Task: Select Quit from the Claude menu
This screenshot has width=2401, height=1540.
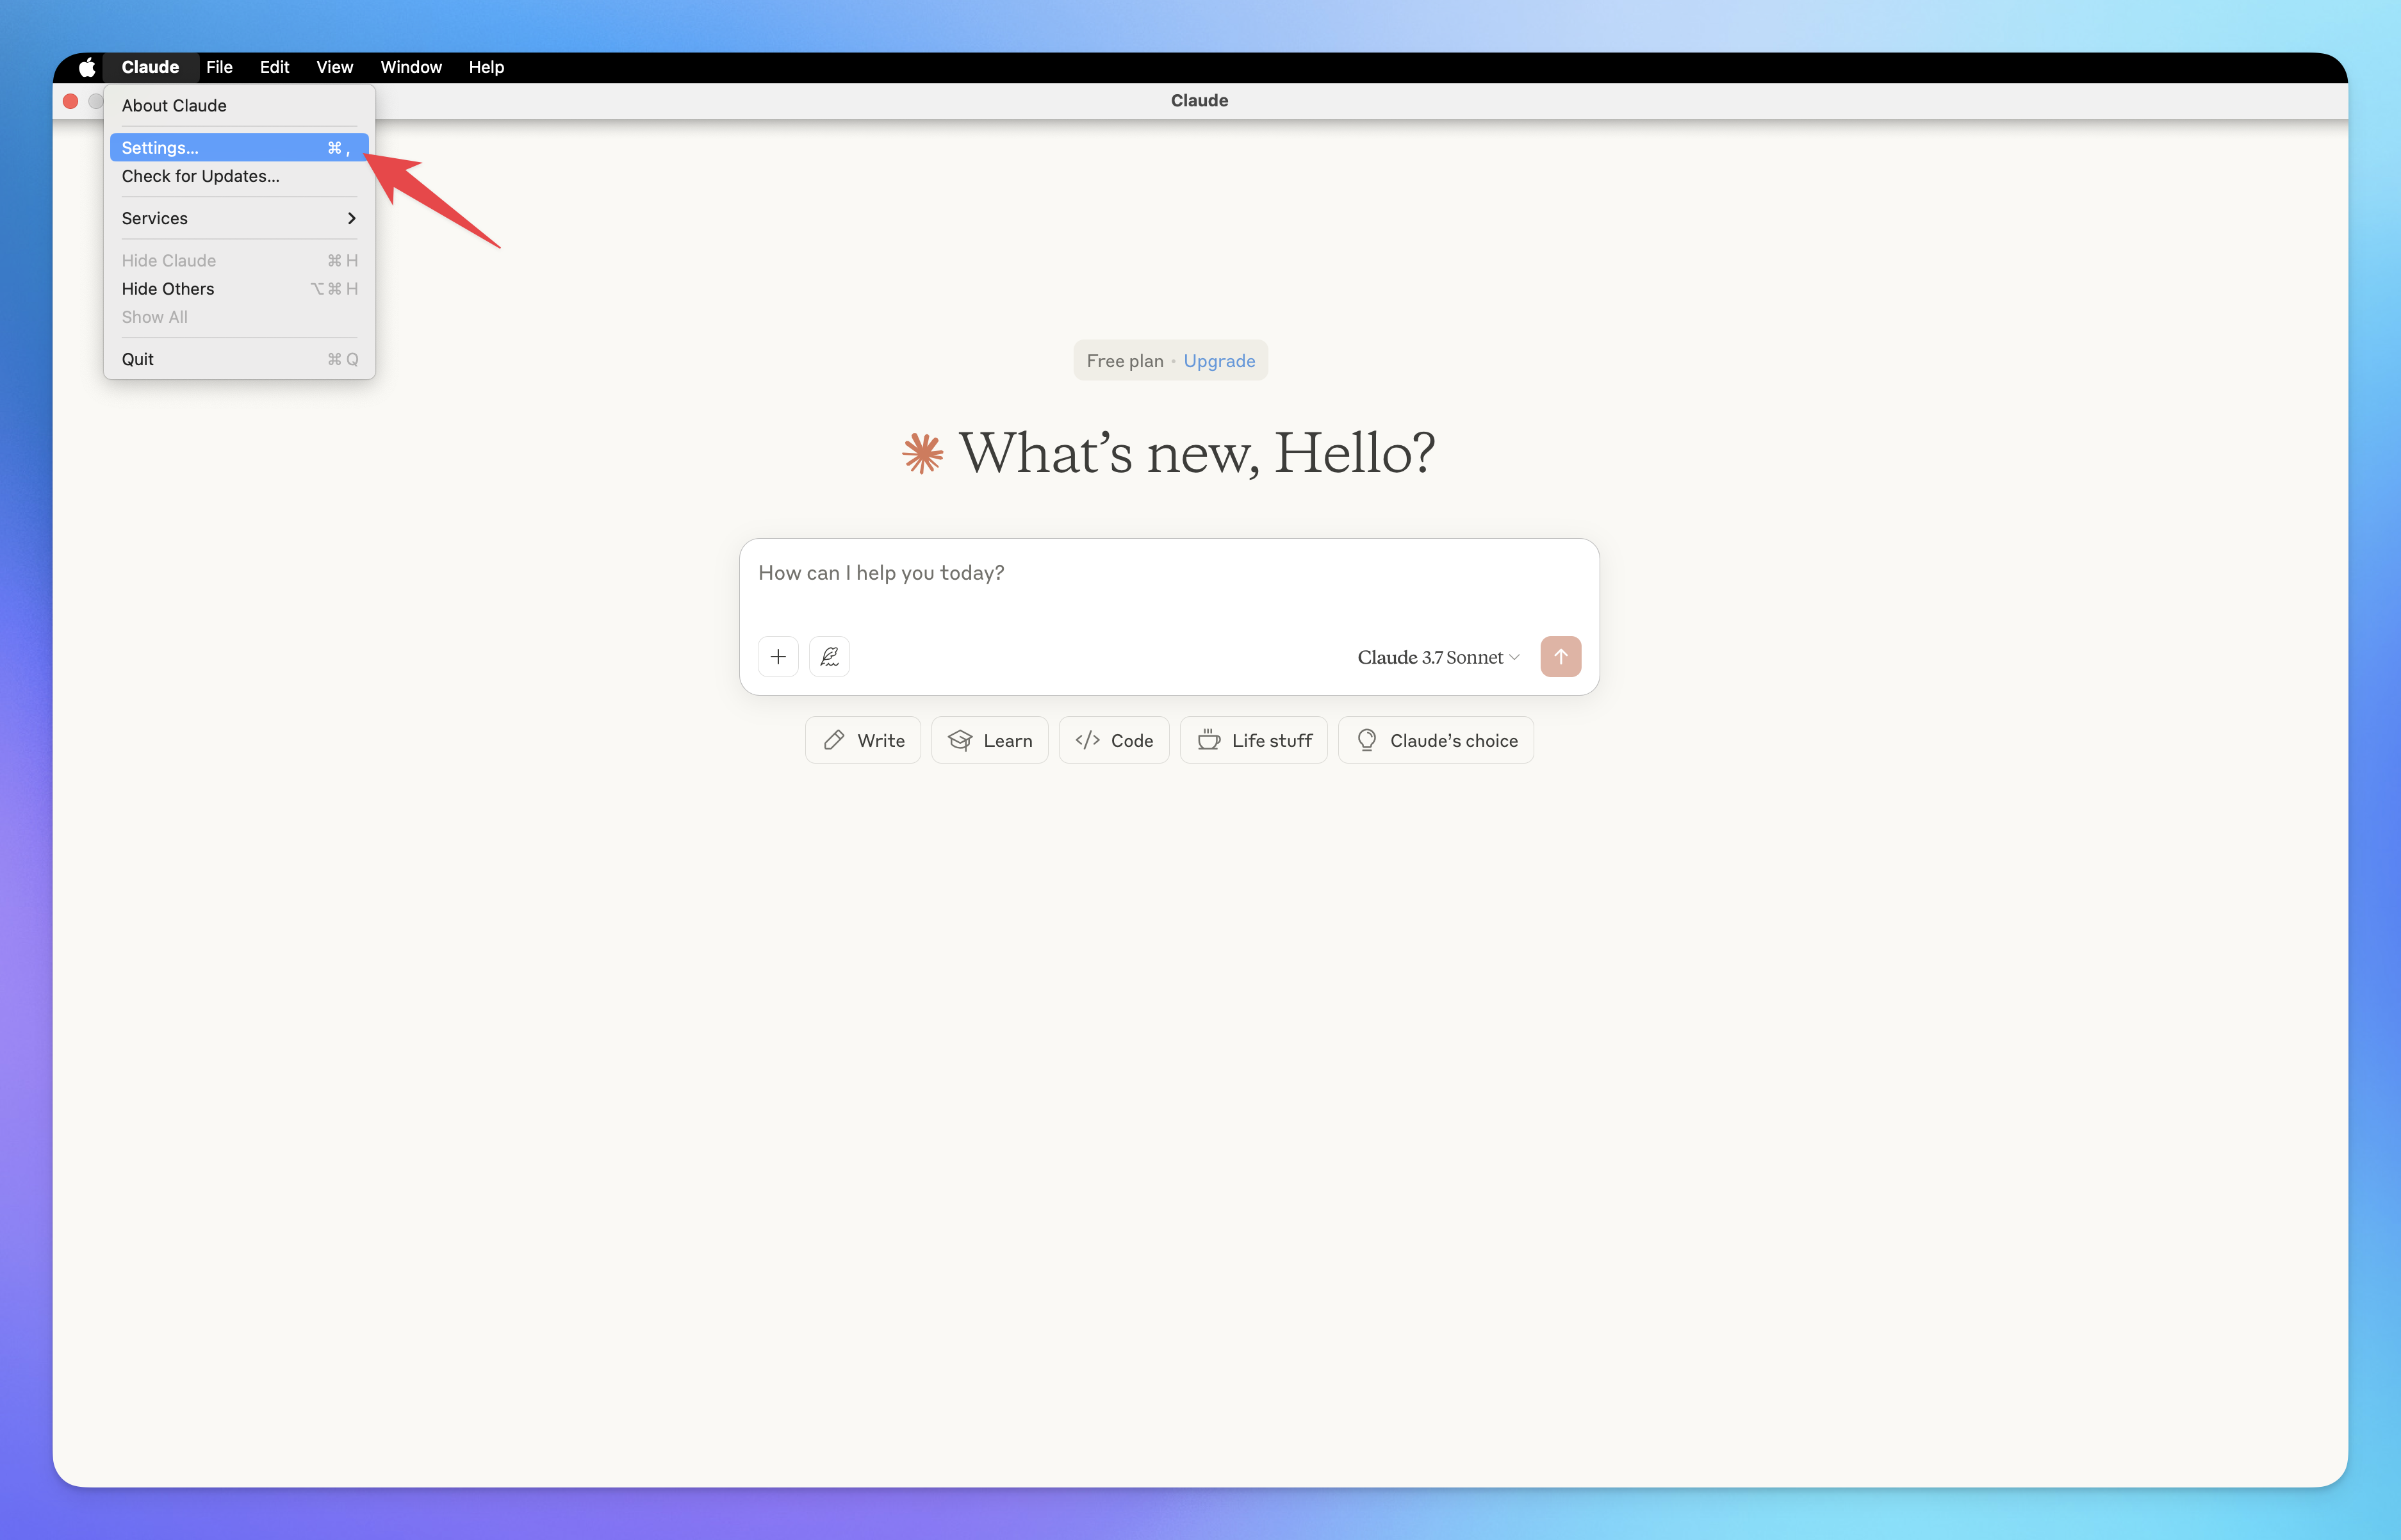Action: pos(239,359)
